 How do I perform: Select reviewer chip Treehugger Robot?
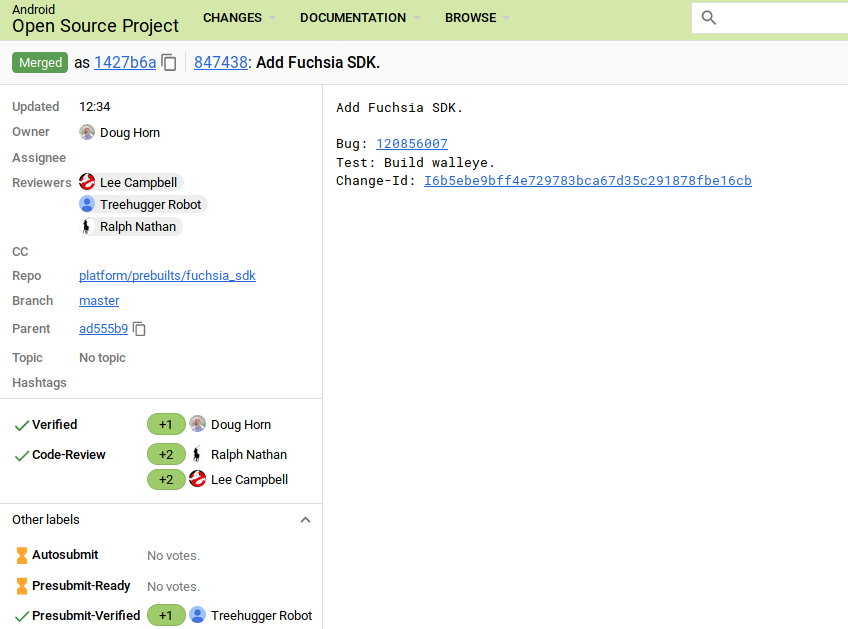pyautogui.click(x=143, y=204)
